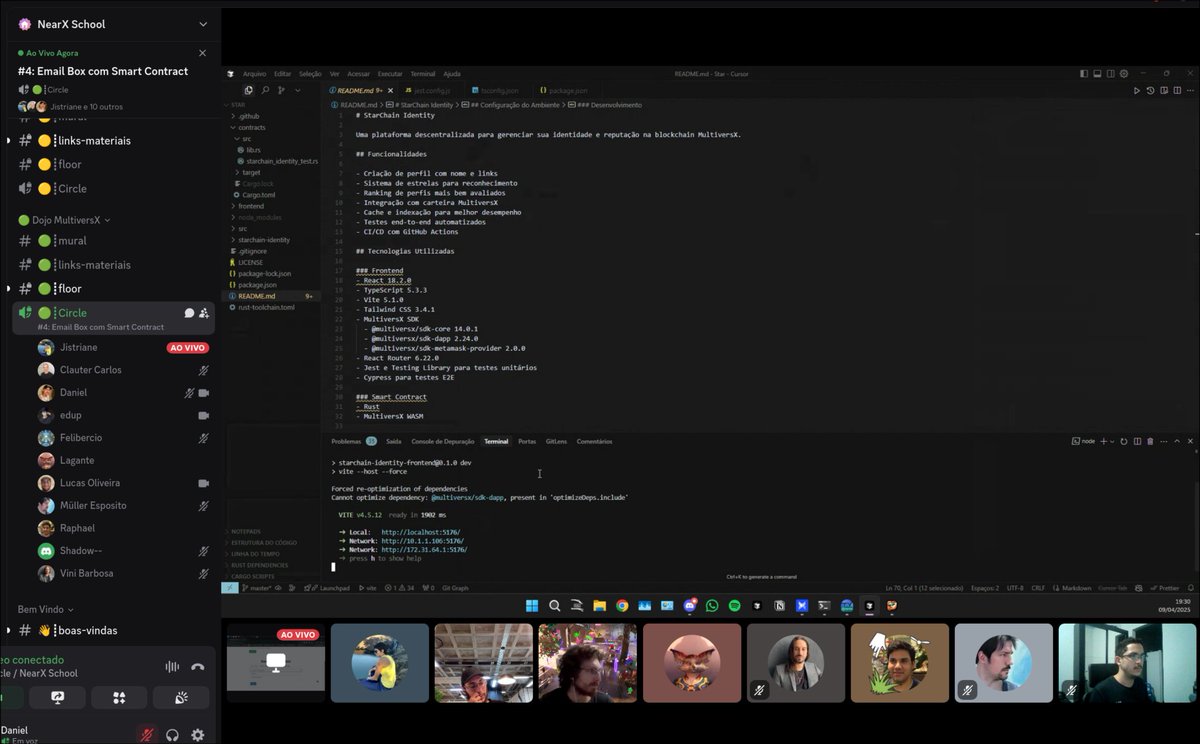Switch to Problemas panel tab

coord(353,441)
